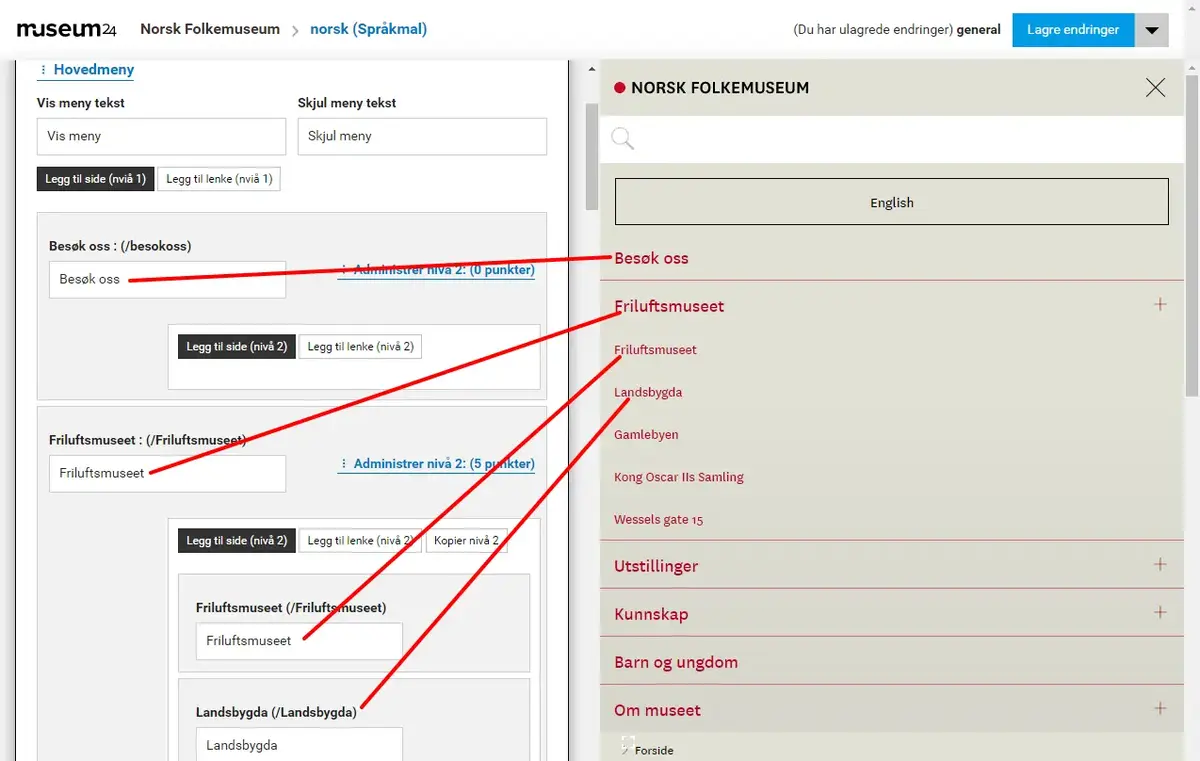
Task: Click the Vis meny tekst input
Action: [x=161, y=136]
